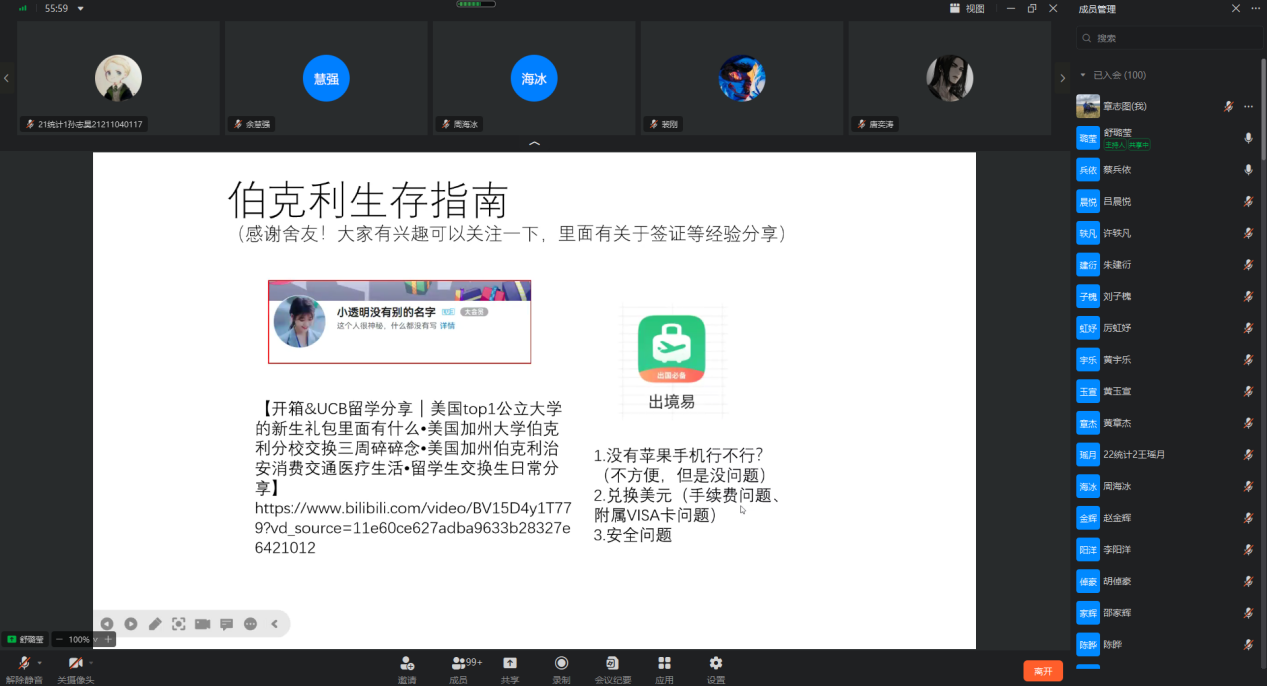Viewport: 1267px width, 686px height.
Task: Open the 视图 view layout menu
Action: pyautogui.click(x=967, y=9)
